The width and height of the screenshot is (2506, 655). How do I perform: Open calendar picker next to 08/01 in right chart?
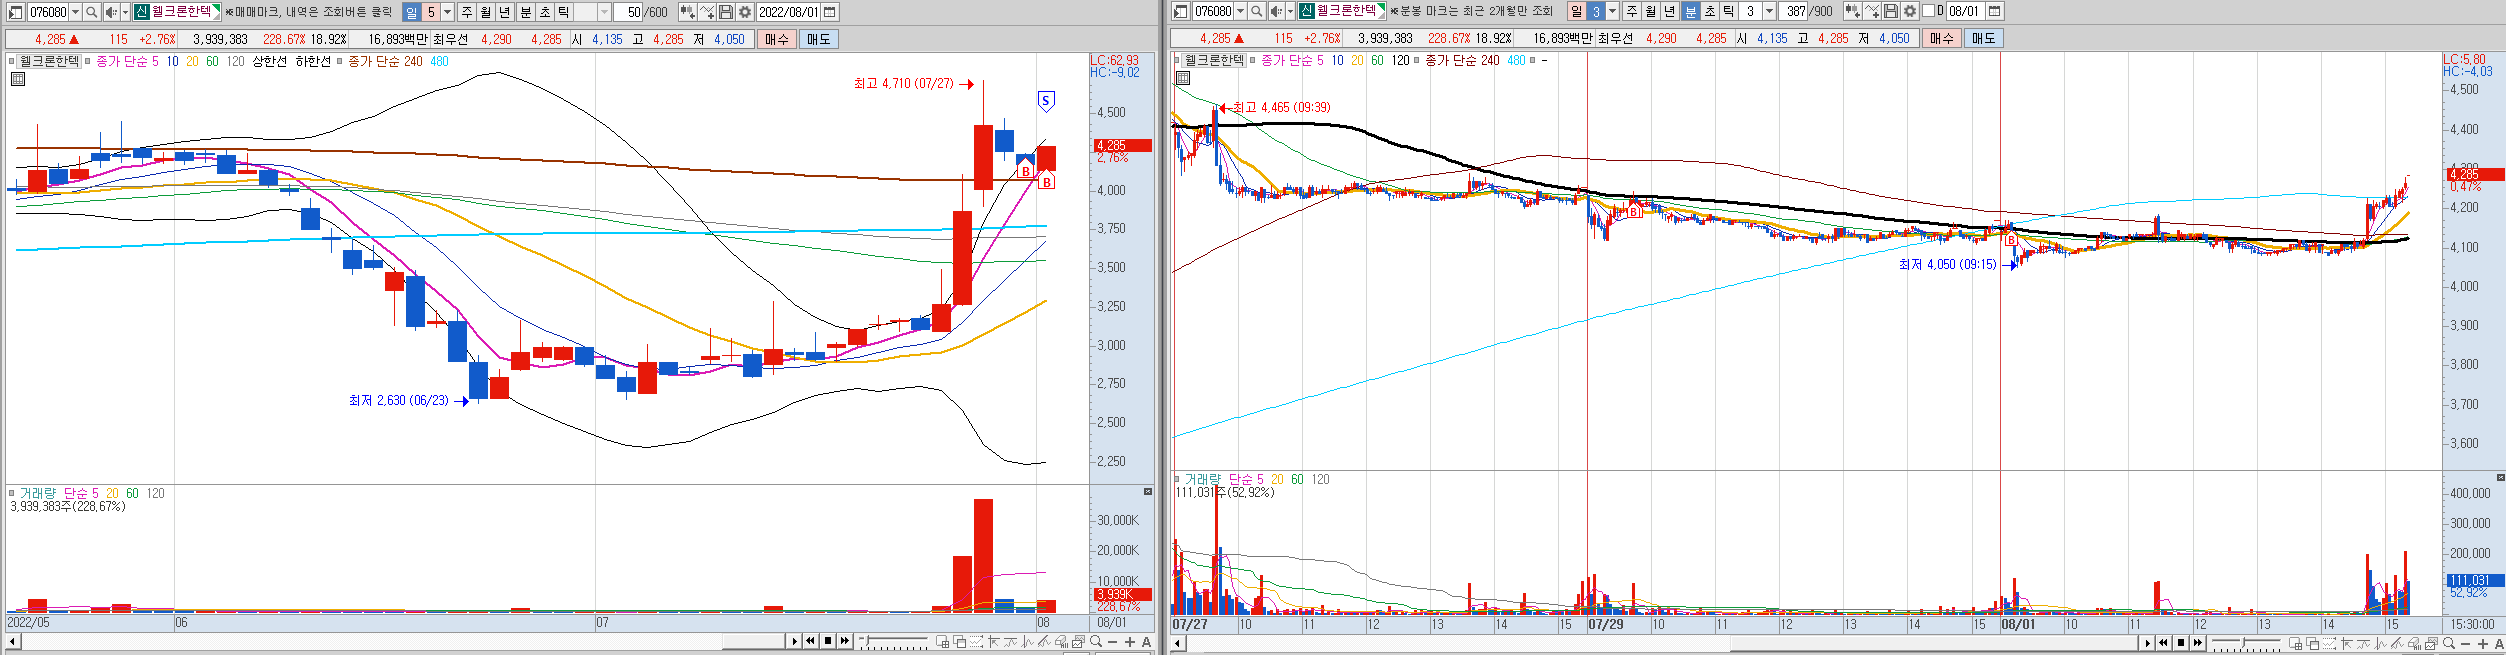pyautogui.click(x=1994, y=11)
